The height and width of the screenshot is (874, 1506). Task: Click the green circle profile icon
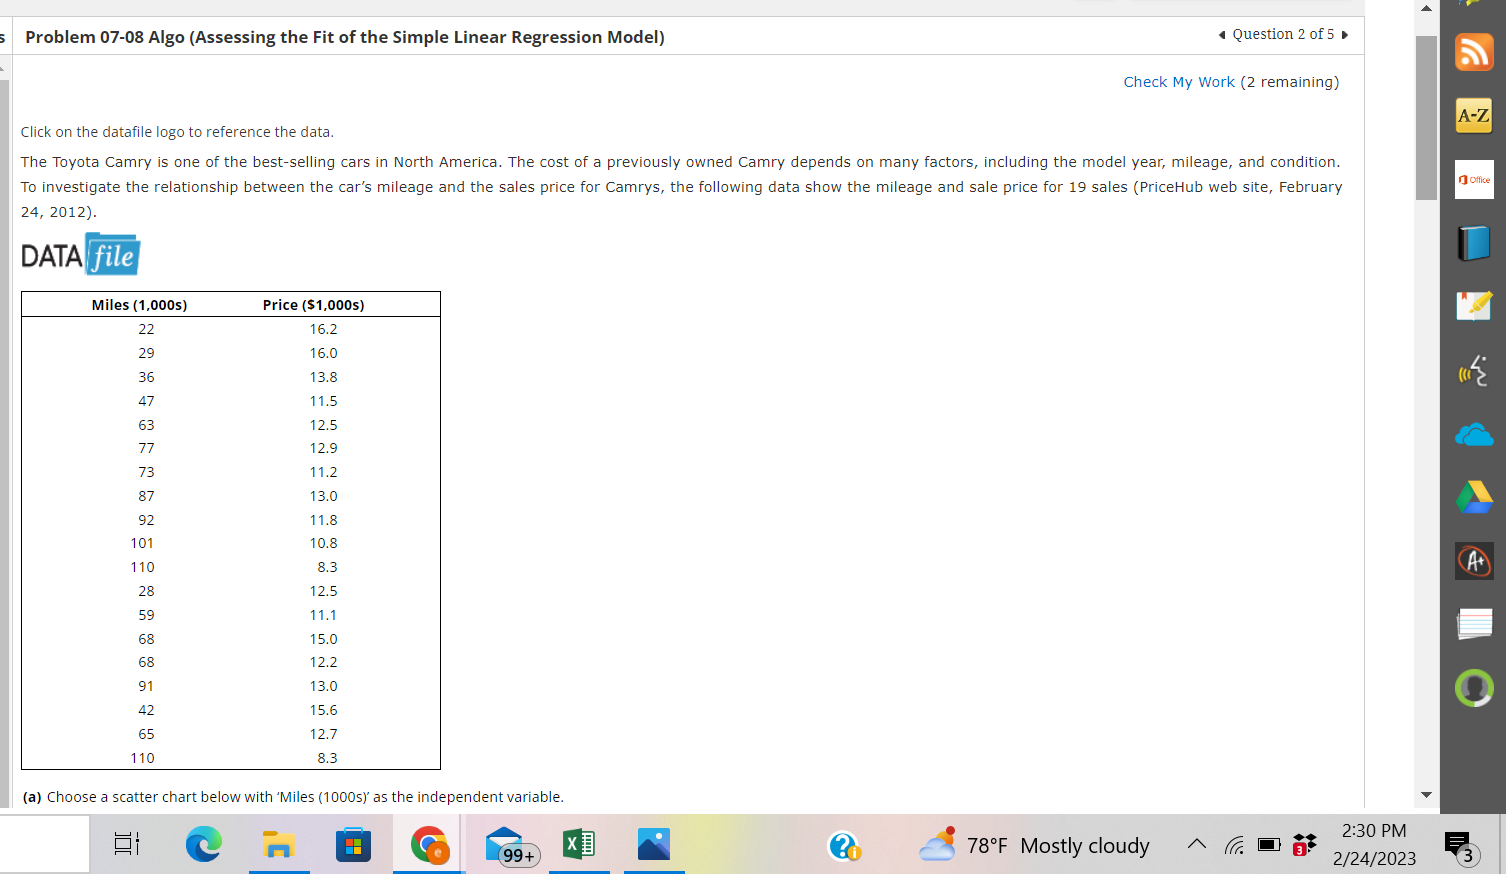[x=1474, y=688]
